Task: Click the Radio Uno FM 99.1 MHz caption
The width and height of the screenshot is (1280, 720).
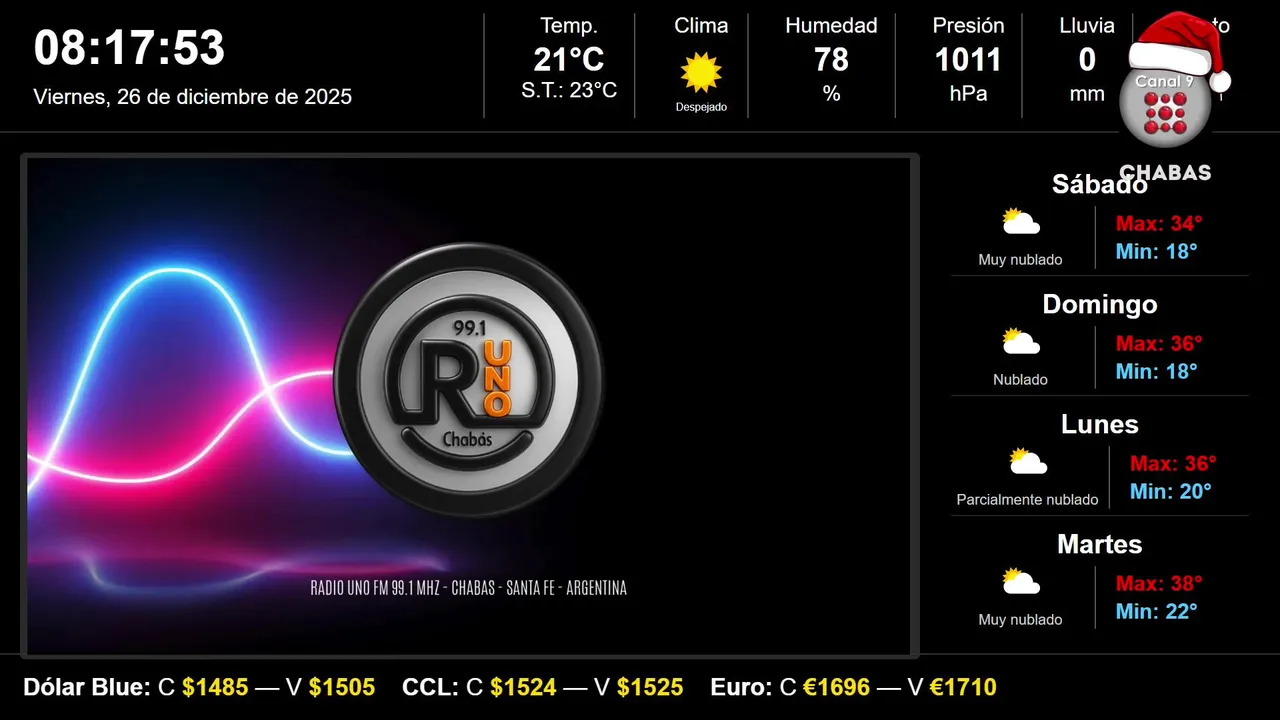Action: pos(469,588)
